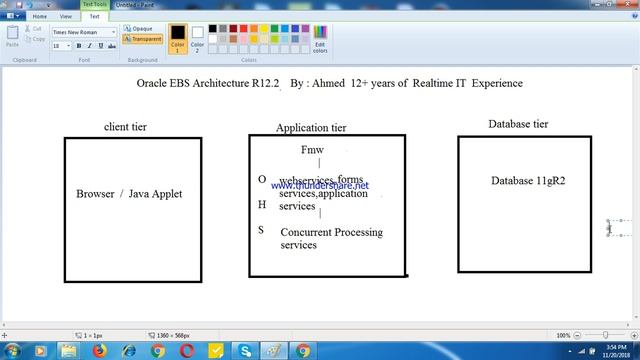
Task: Click the zoom out minus button
Action: tap(577, 335)
